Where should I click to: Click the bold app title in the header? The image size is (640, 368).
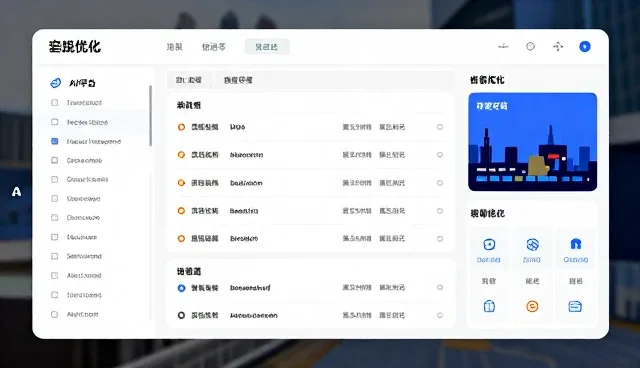click(75, 47)
